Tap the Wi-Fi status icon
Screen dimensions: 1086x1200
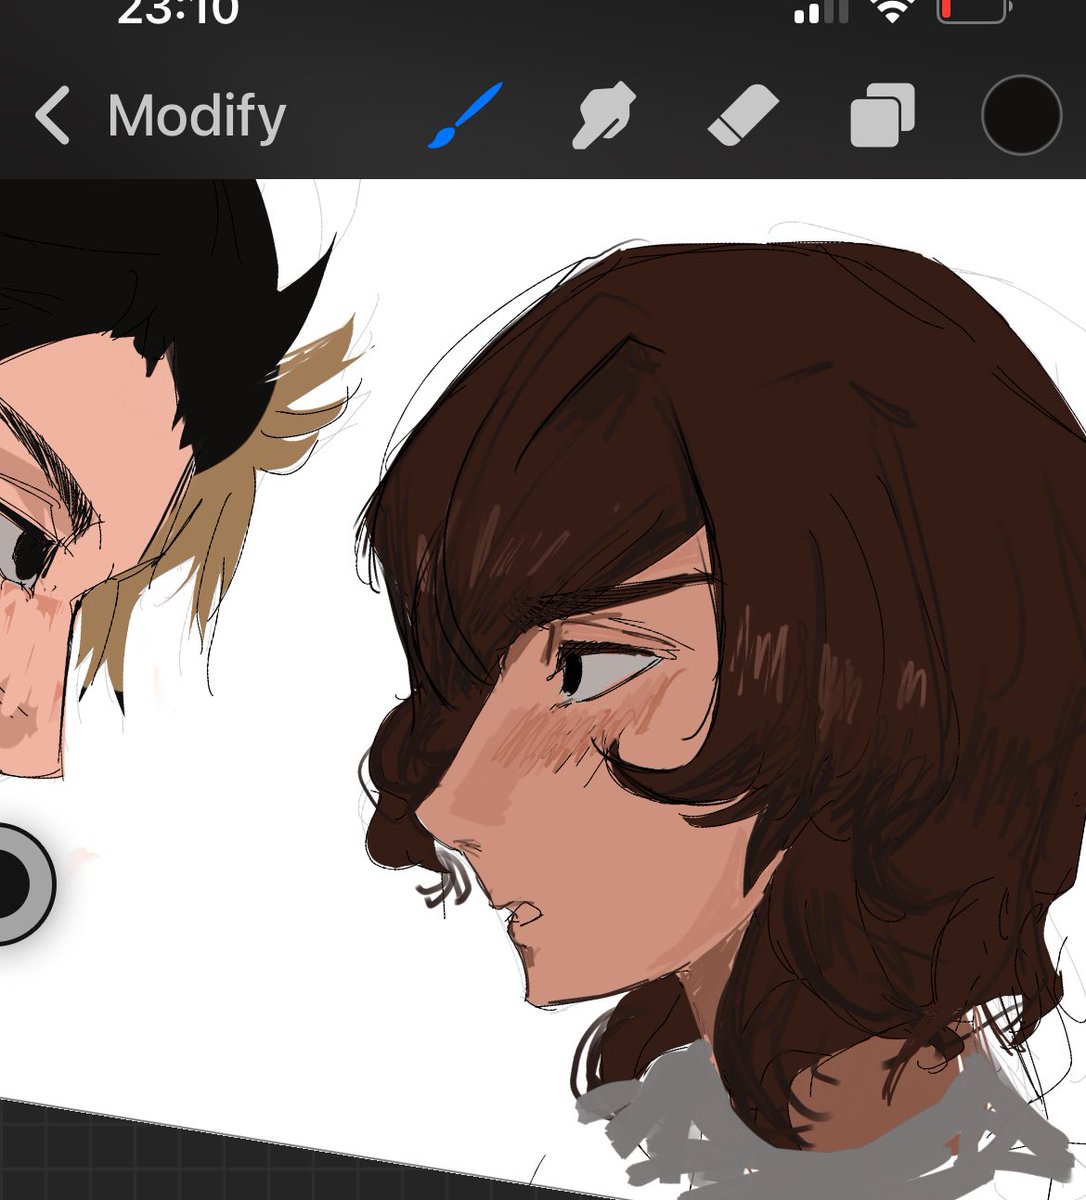[893, 11]
